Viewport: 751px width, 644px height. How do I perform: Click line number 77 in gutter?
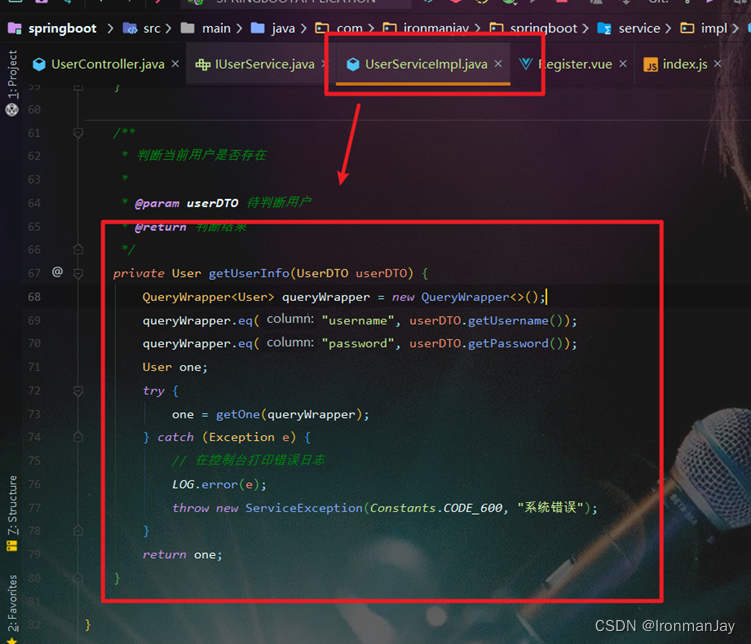click(x=34, y=508)
